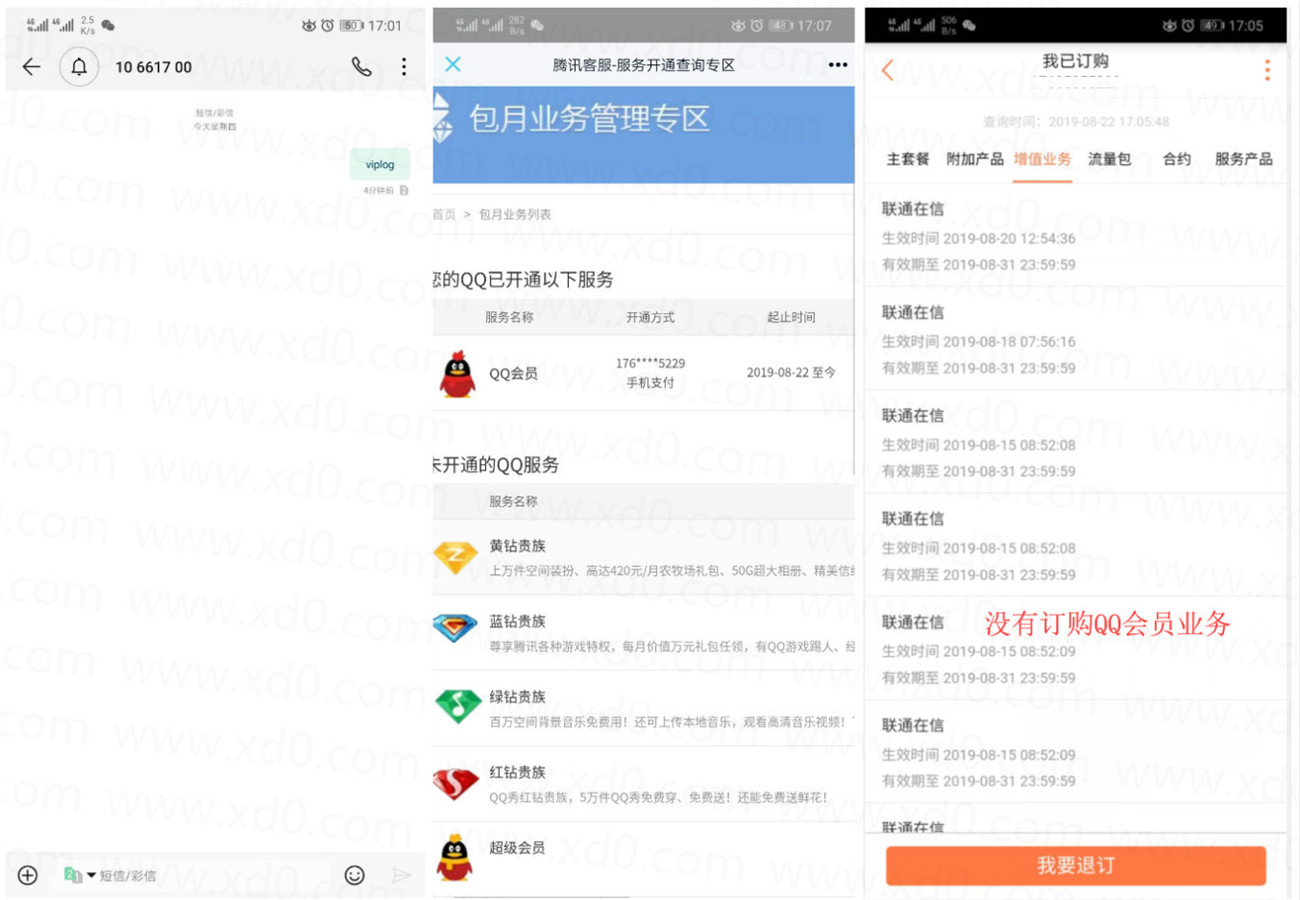Open the plus attachment button in SMS
This screenshot has height=900, width=1300.
pyautogui.click(x=28, y=875)
